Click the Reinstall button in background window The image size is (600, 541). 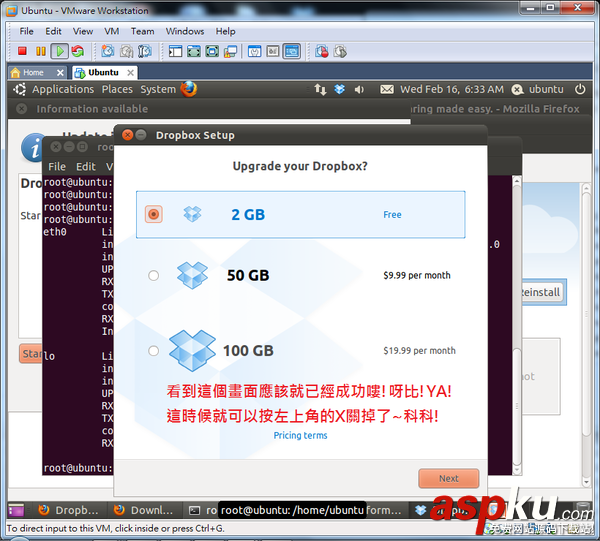click(542, 292)
